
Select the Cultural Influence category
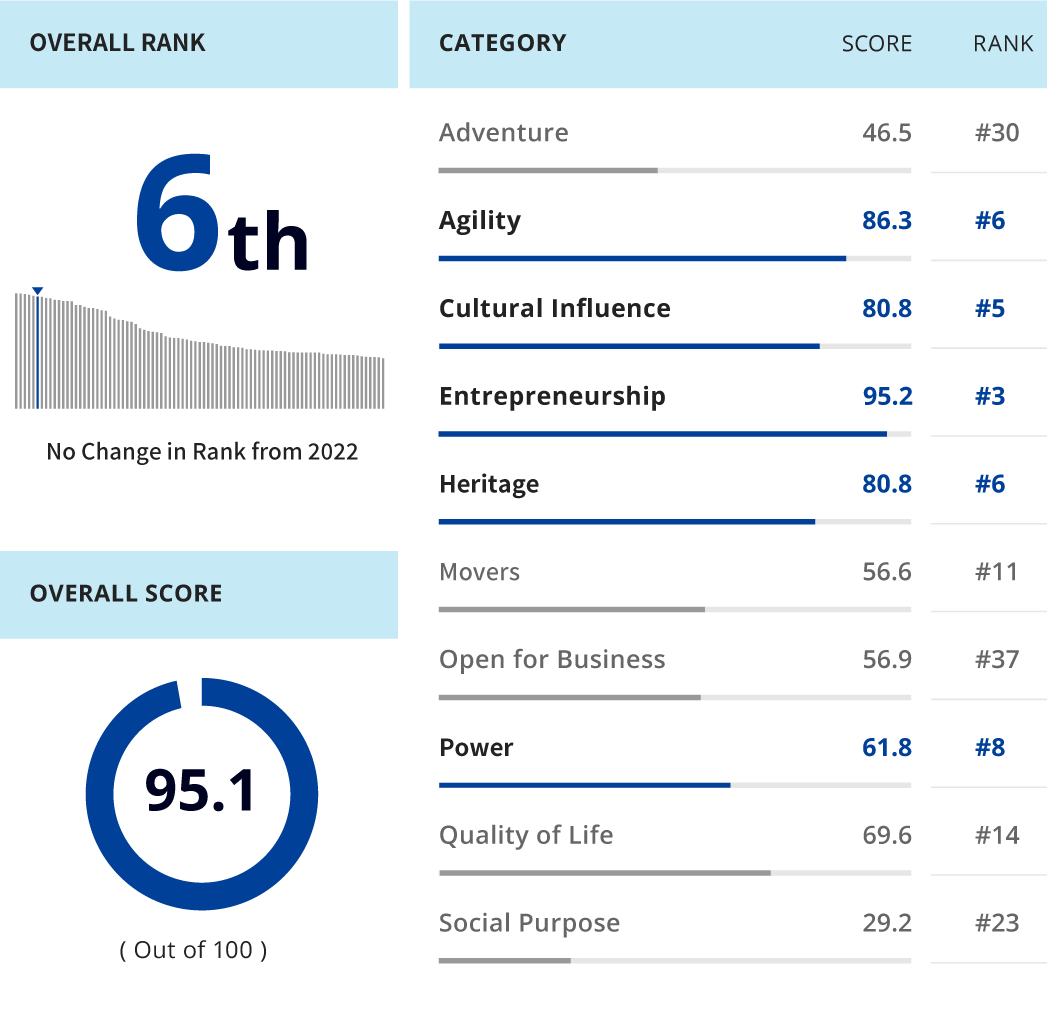pyautogui.click(x=553, y=308)
